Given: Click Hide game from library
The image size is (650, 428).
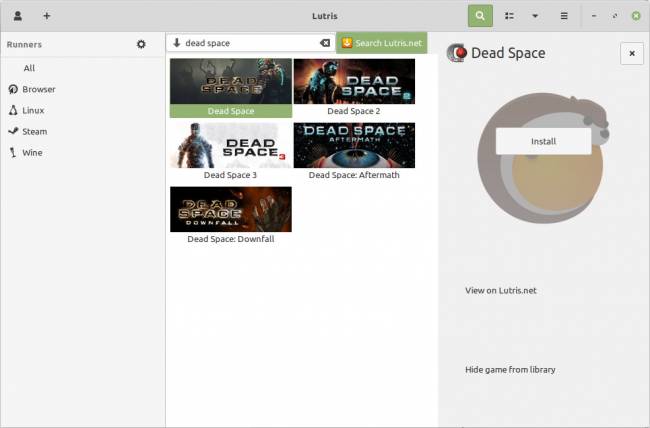Looking at the screenshot, I should point(510,370).
